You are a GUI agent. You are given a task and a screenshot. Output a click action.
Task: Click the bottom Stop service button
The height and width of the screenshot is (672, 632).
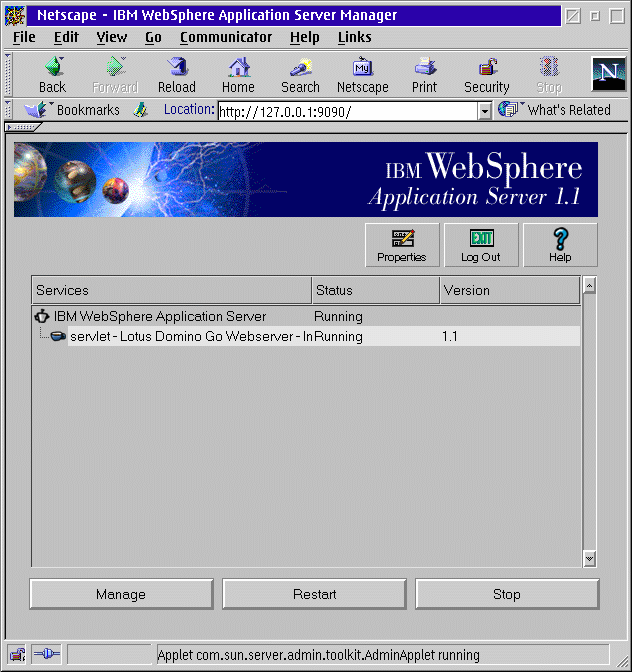click(x=507, y=594)
